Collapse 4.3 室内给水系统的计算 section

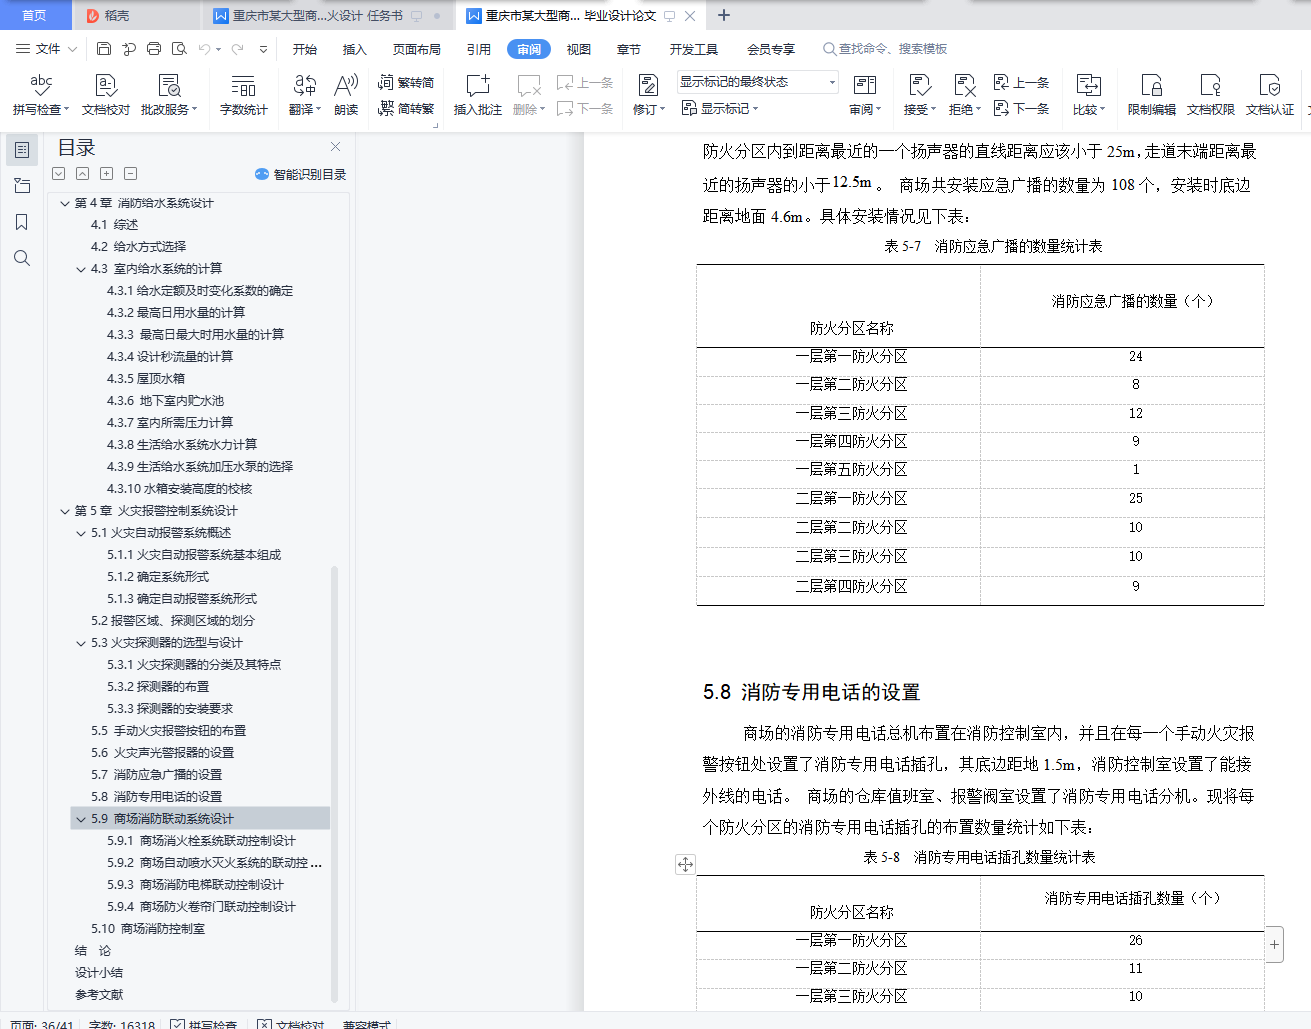[81, 269]
